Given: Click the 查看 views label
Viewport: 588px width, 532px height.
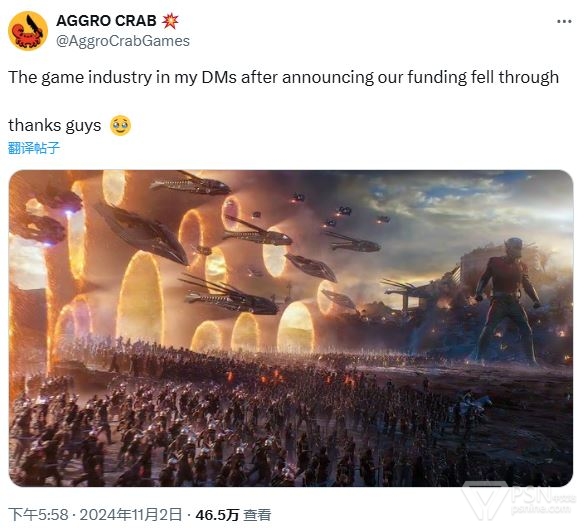Looking at the screenshot, I should coord(257,515).
